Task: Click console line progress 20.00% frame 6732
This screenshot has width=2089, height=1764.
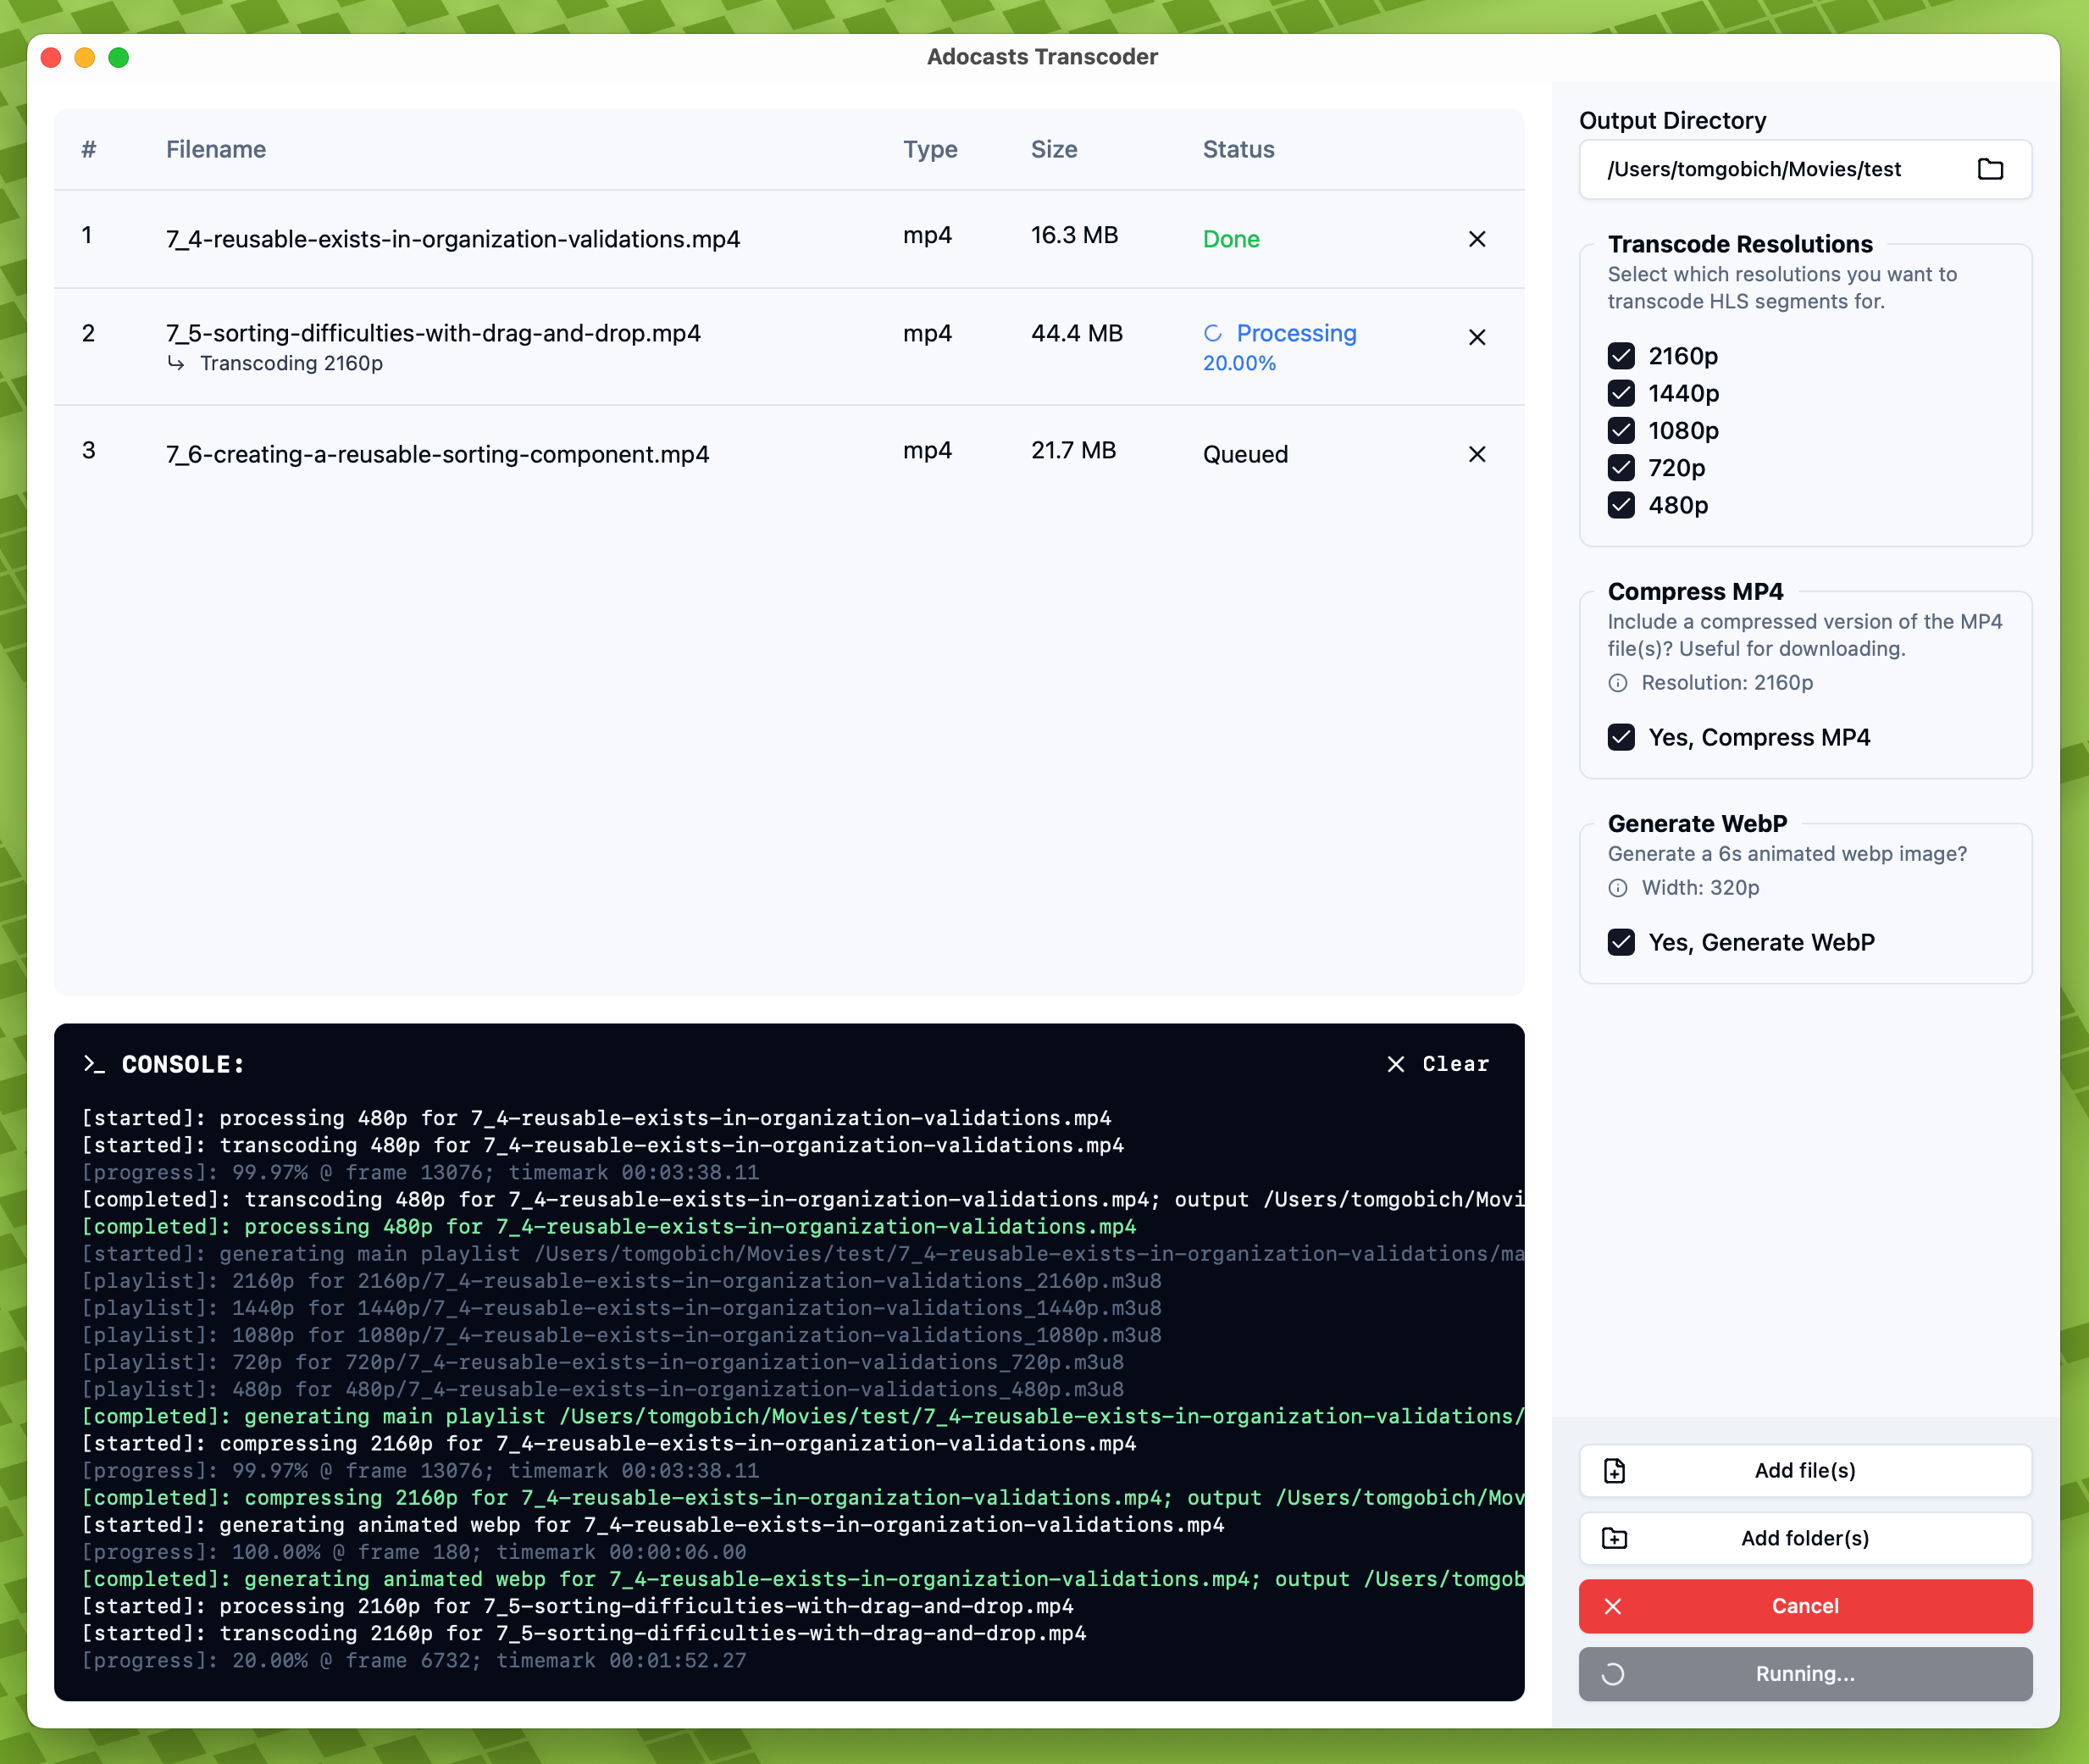Action: [x=414, y=1660]
